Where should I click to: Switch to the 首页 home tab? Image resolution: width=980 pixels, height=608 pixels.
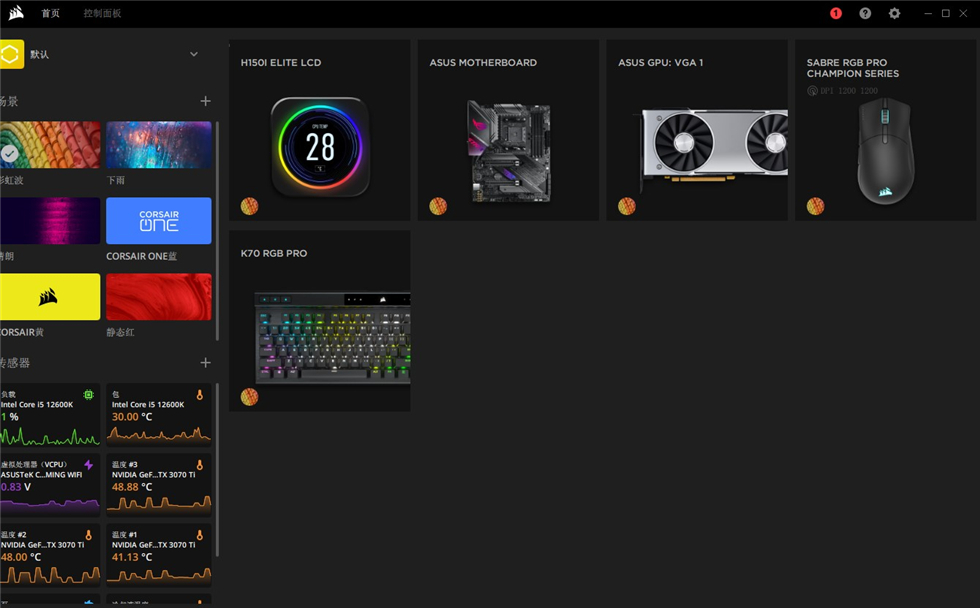tap(50, 13)
